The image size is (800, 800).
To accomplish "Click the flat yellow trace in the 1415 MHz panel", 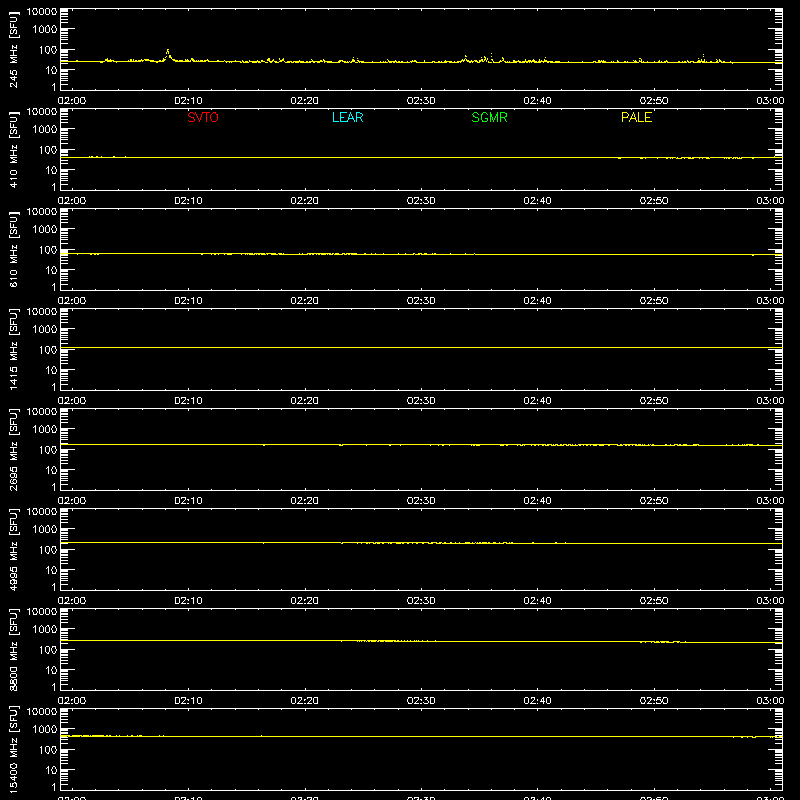I will pos(421,347).
